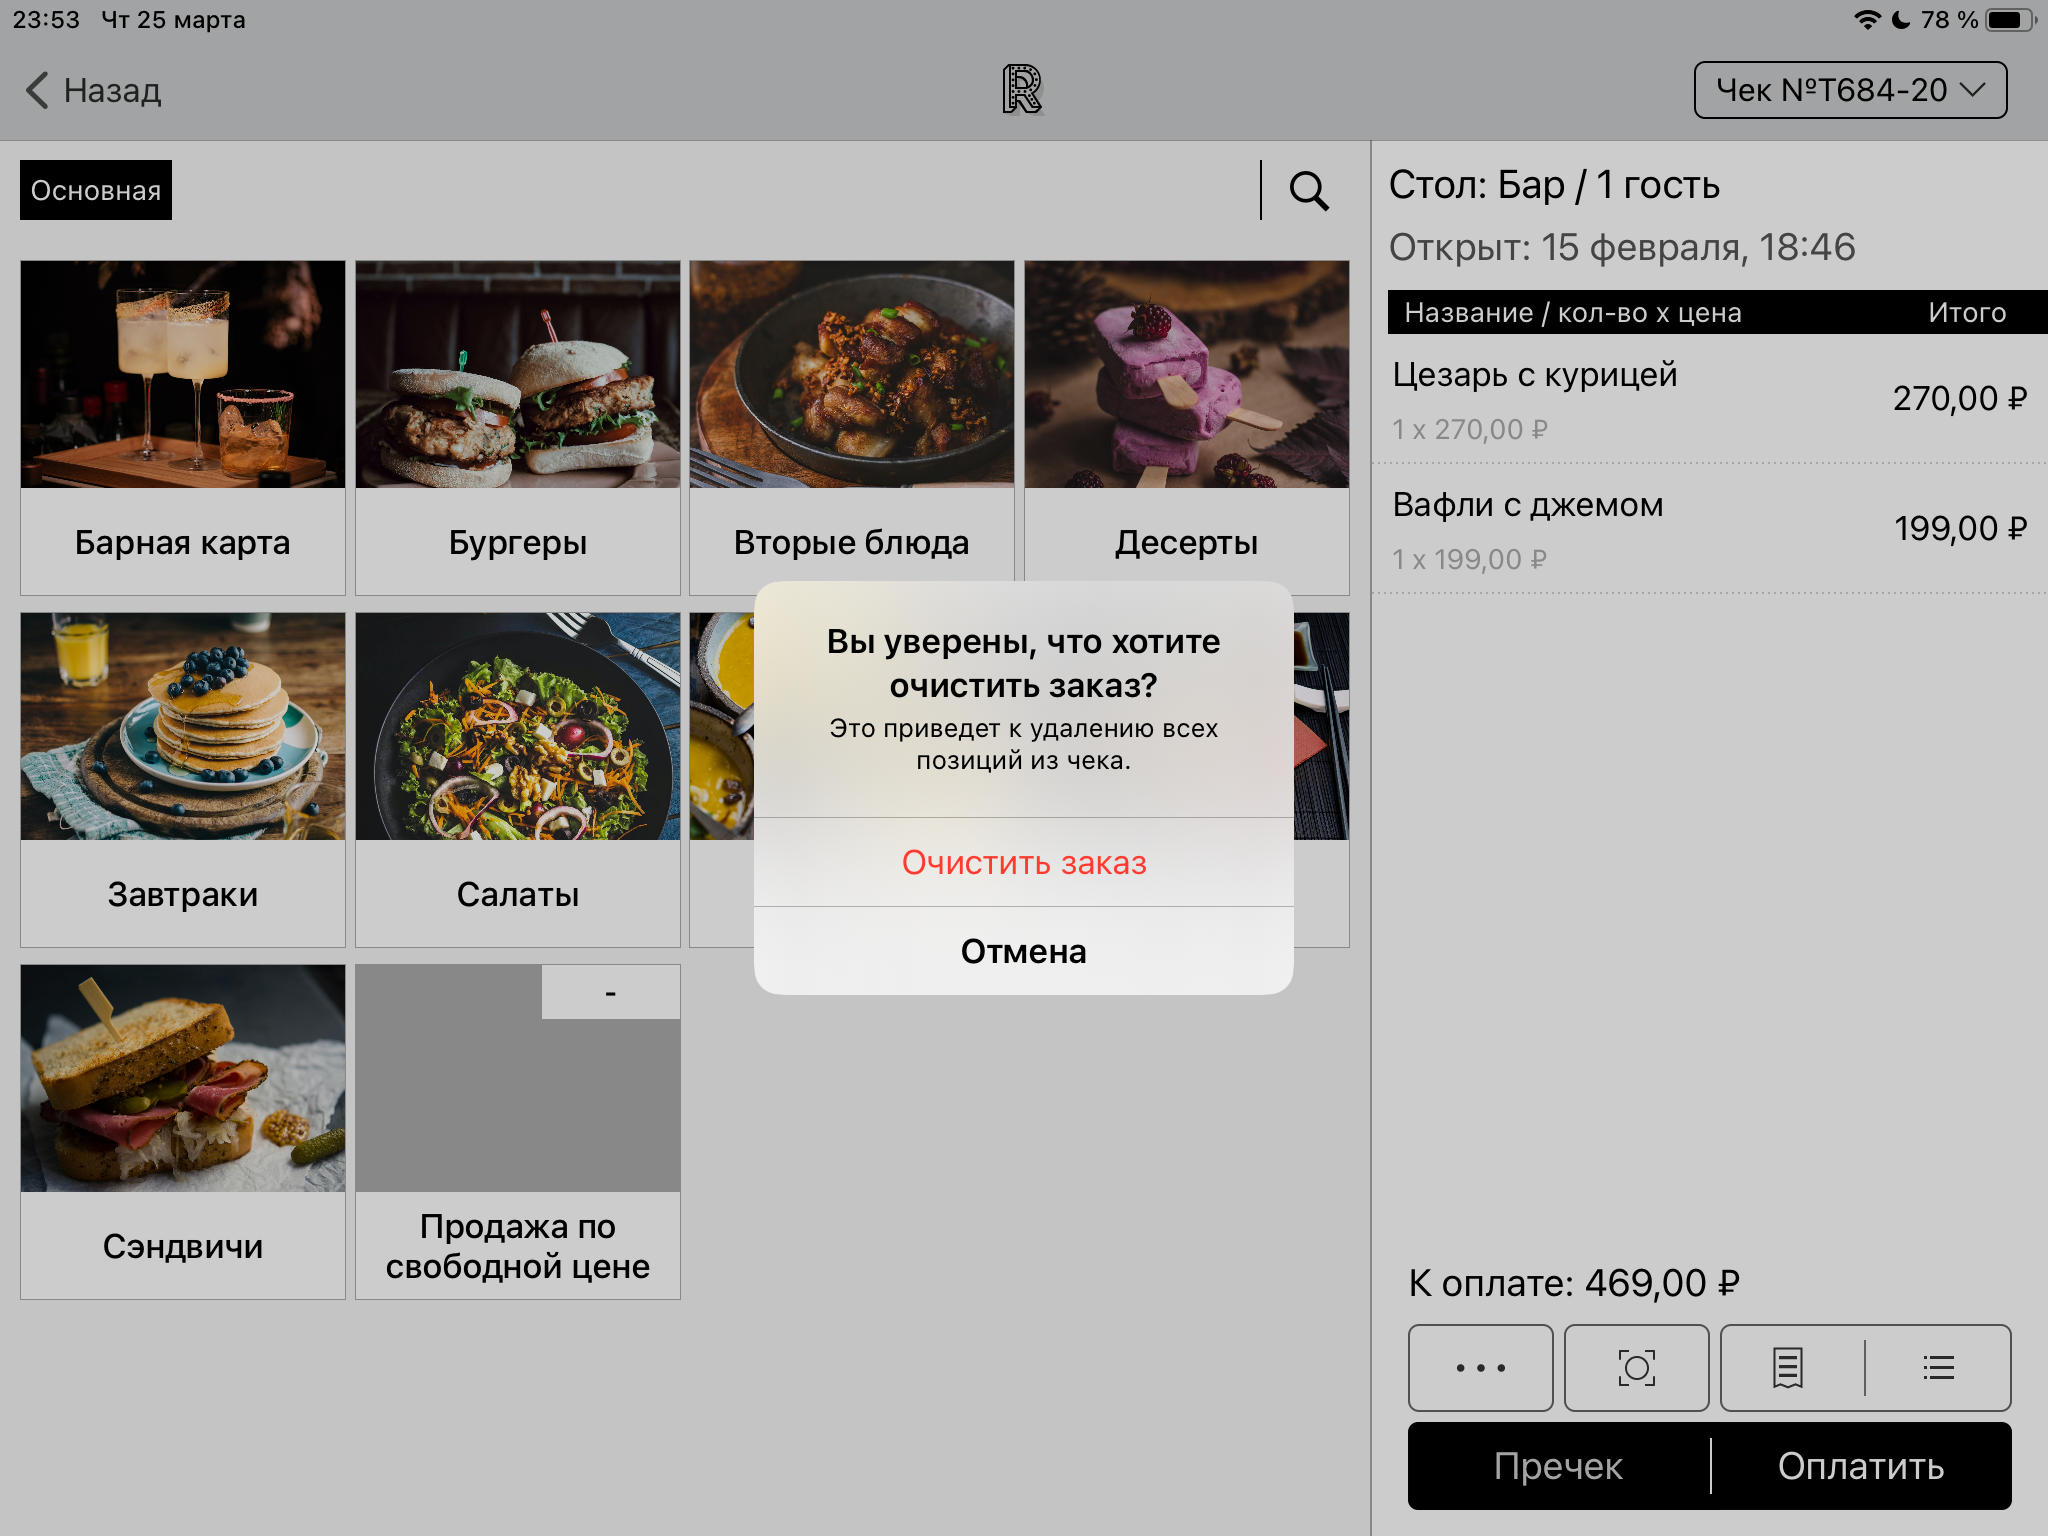Tap the R logo in the header
The image size is (2048, 1536).
[x=1022, y=90]
